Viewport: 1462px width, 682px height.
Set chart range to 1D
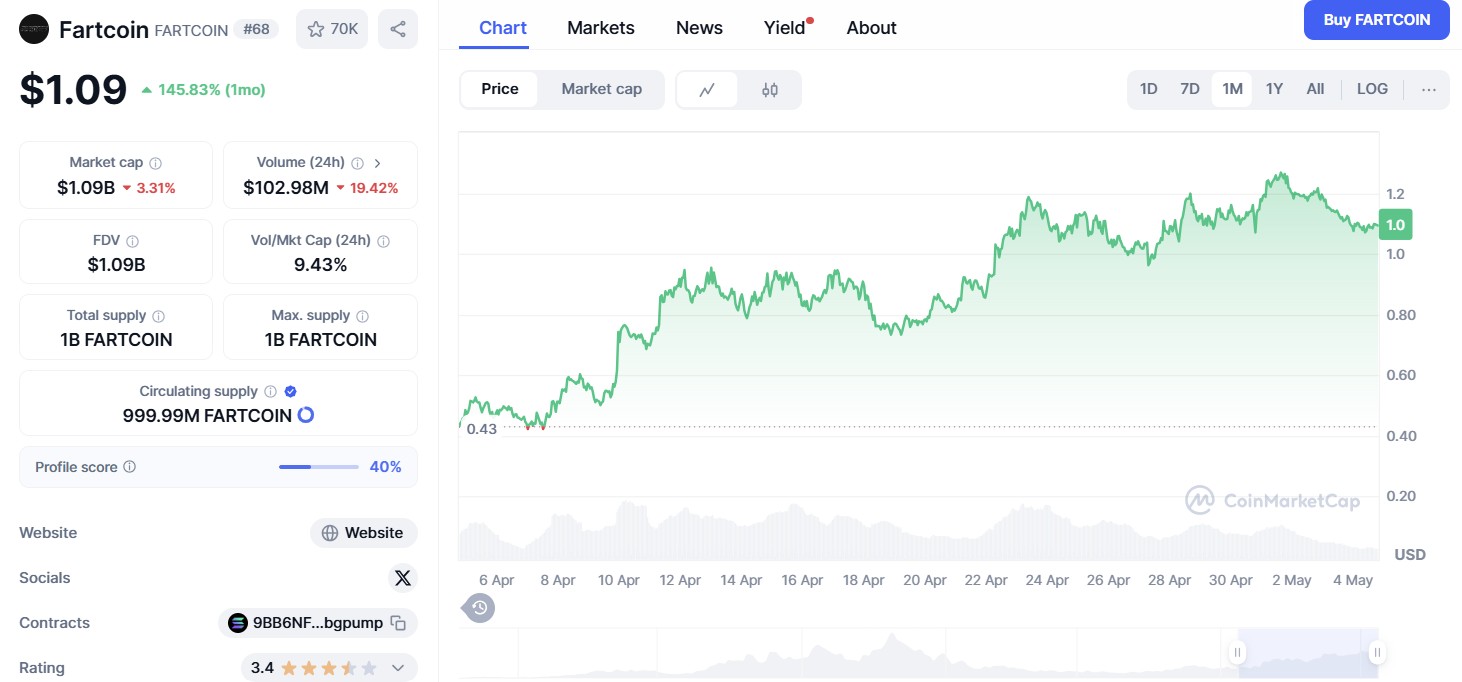(x=1149, y=89)
